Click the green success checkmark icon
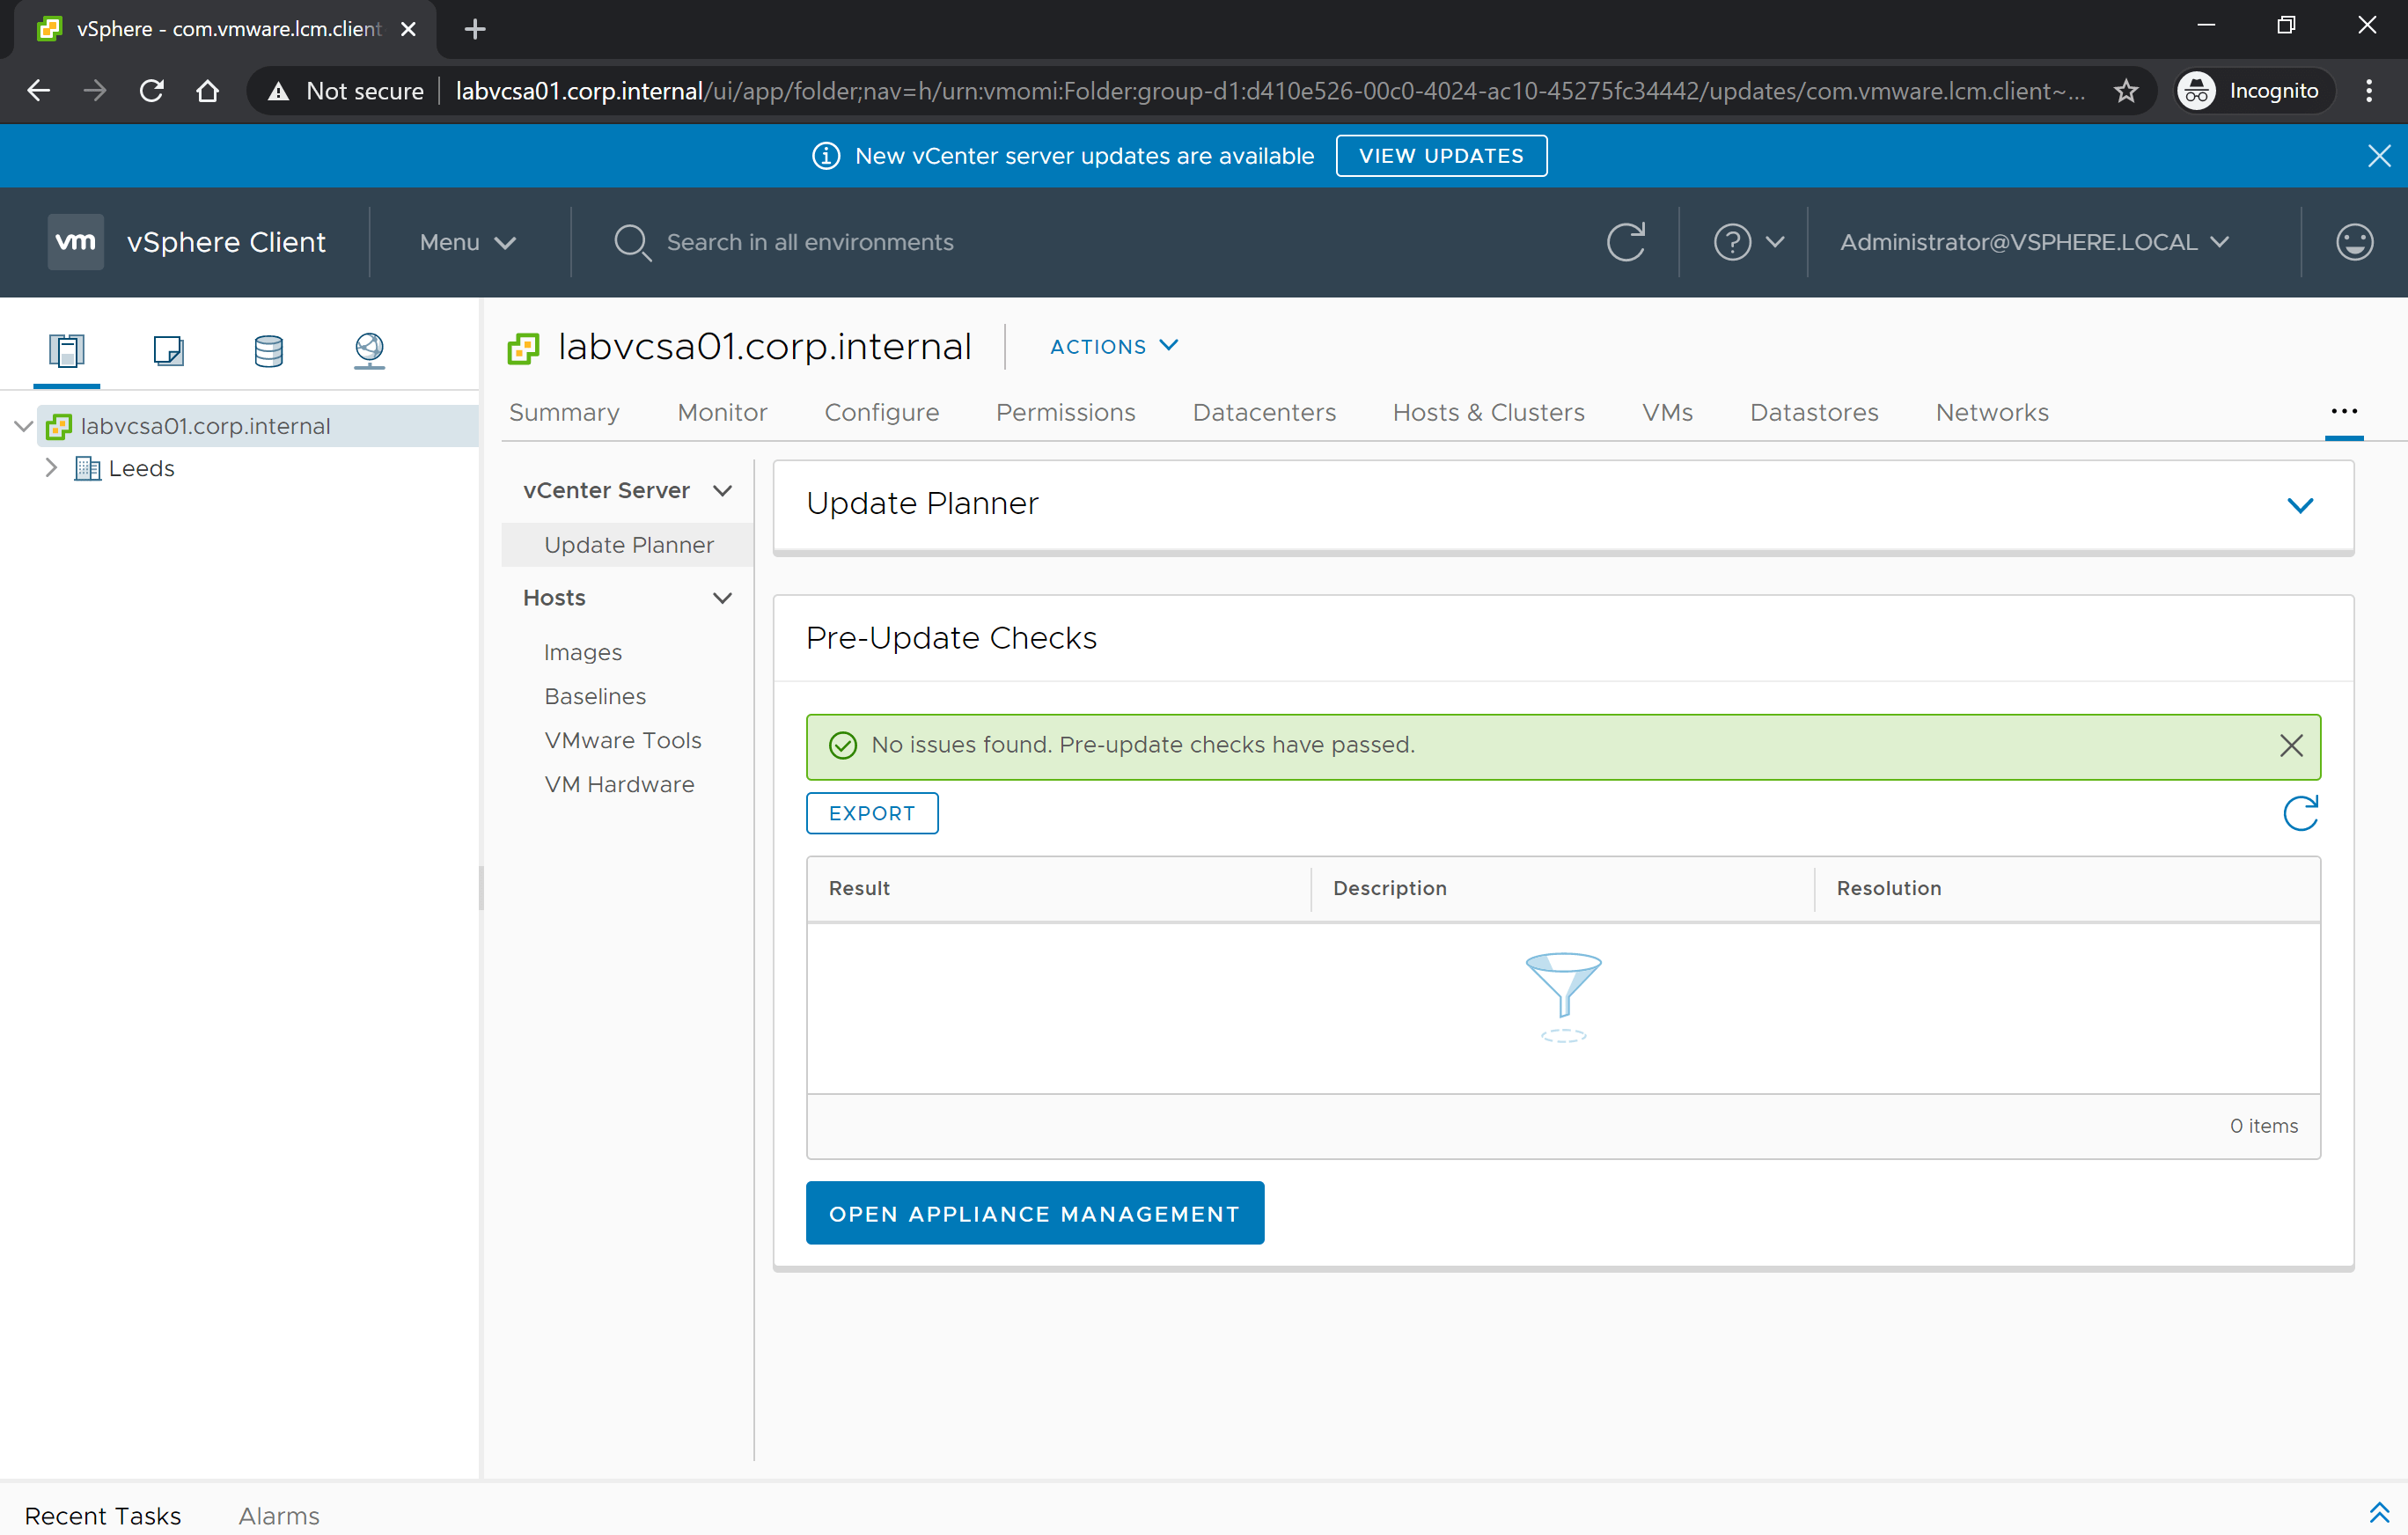2408x1535 pixels. click(x=843, y=745)
